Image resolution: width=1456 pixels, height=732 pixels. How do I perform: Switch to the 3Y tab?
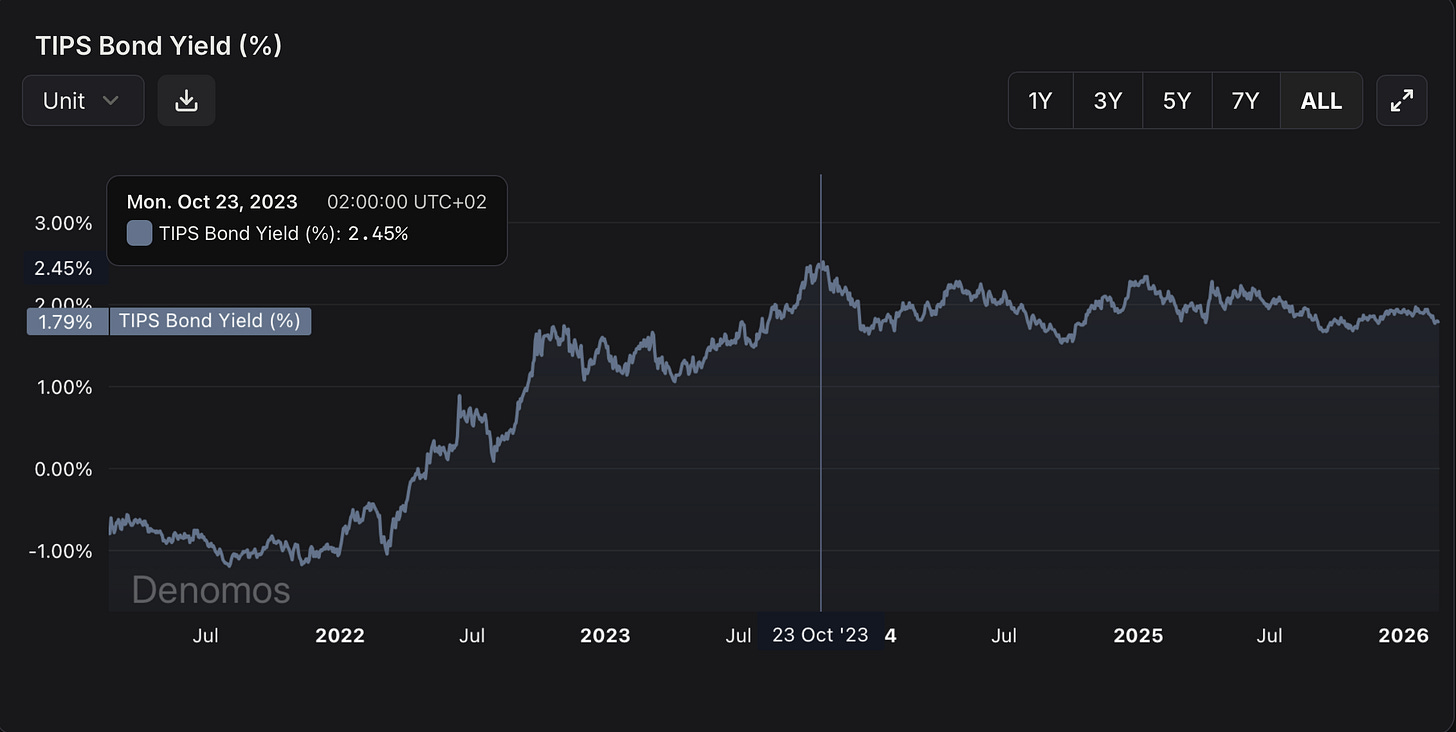click(1108, 100)
